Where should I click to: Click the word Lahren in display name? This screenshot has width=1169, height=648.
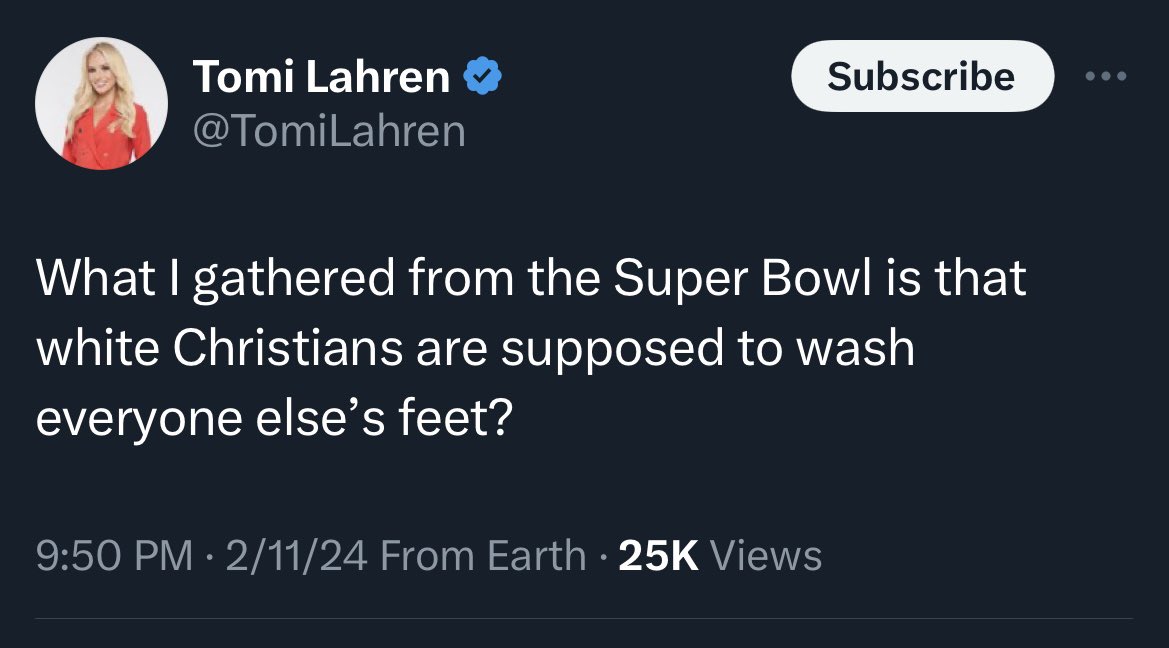click(380, 78)
